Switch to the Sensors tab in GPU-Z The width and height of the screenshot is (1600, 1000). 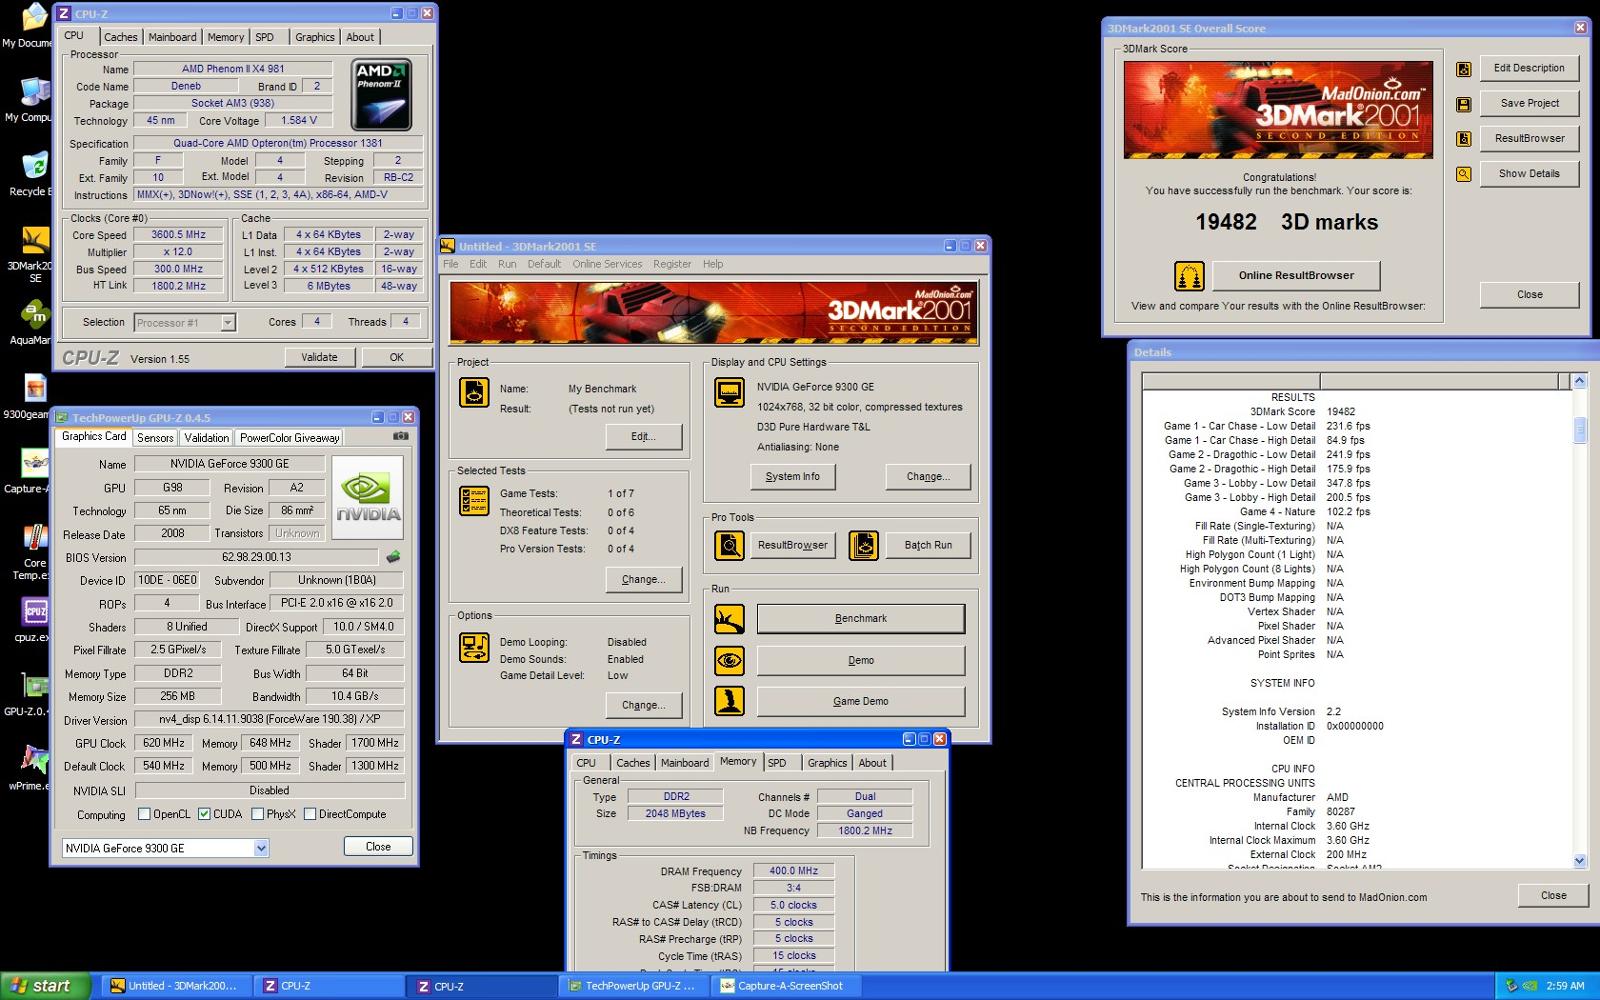pyautogui.click(x=155, y=437)
